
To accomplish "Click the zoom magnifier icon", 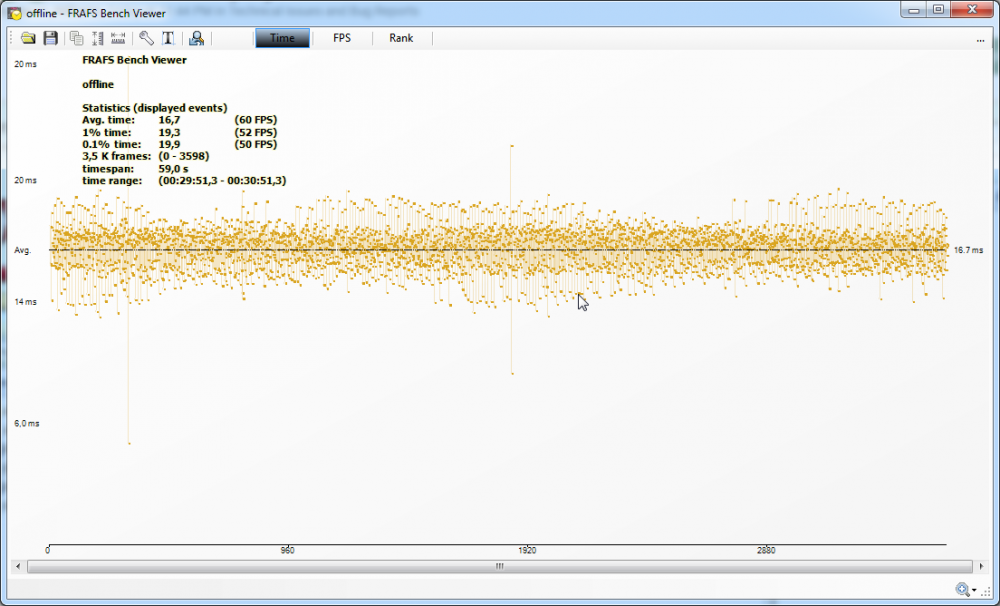I will pyautogui.click(x=962, y=590).
